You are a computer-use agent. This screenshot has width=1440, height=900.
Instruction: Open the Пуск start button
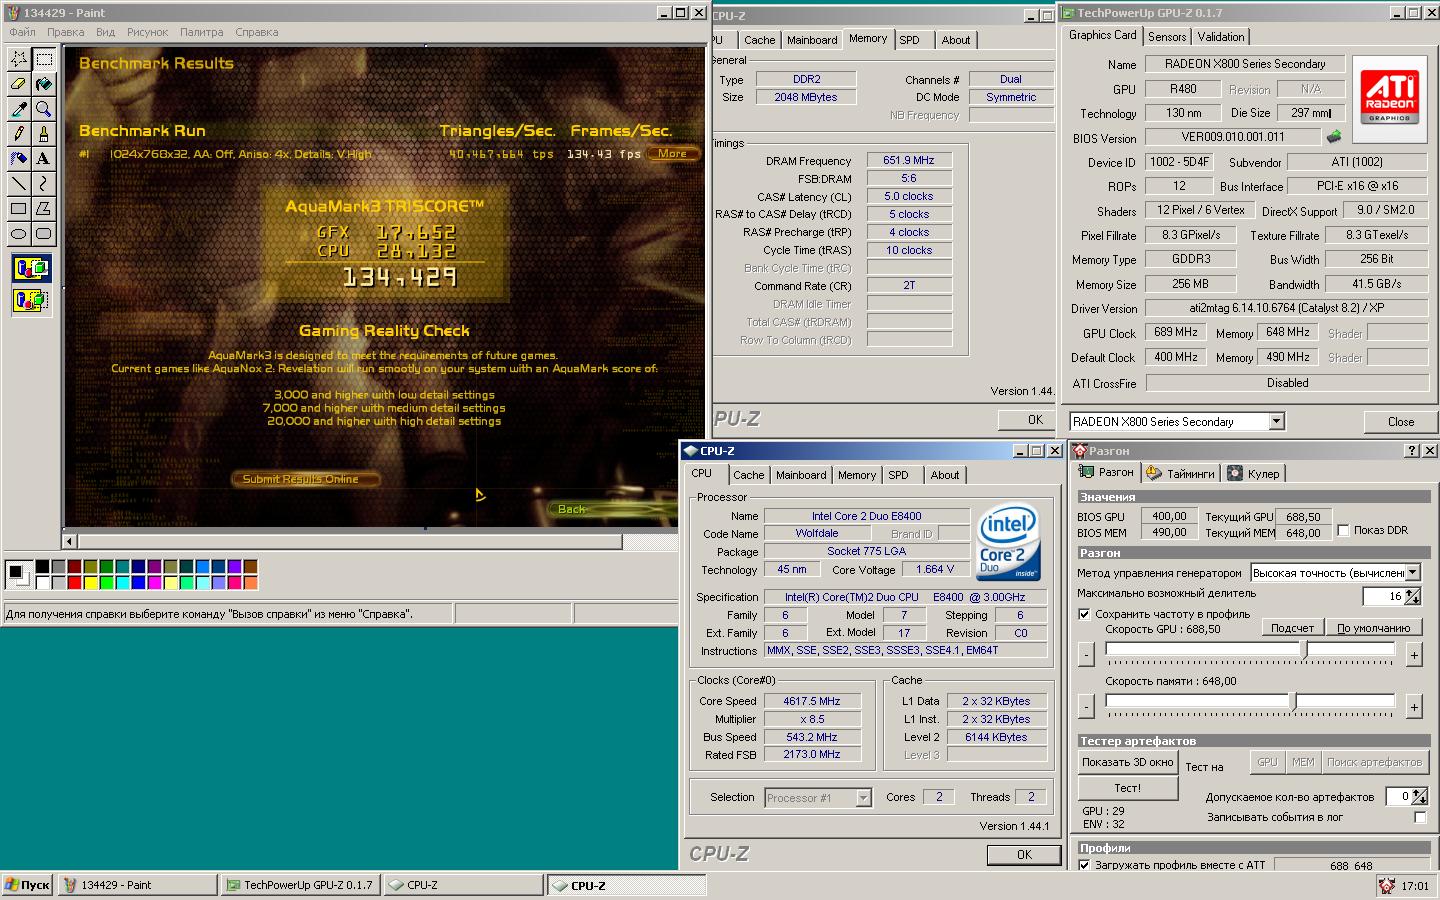tap(27, 885)
